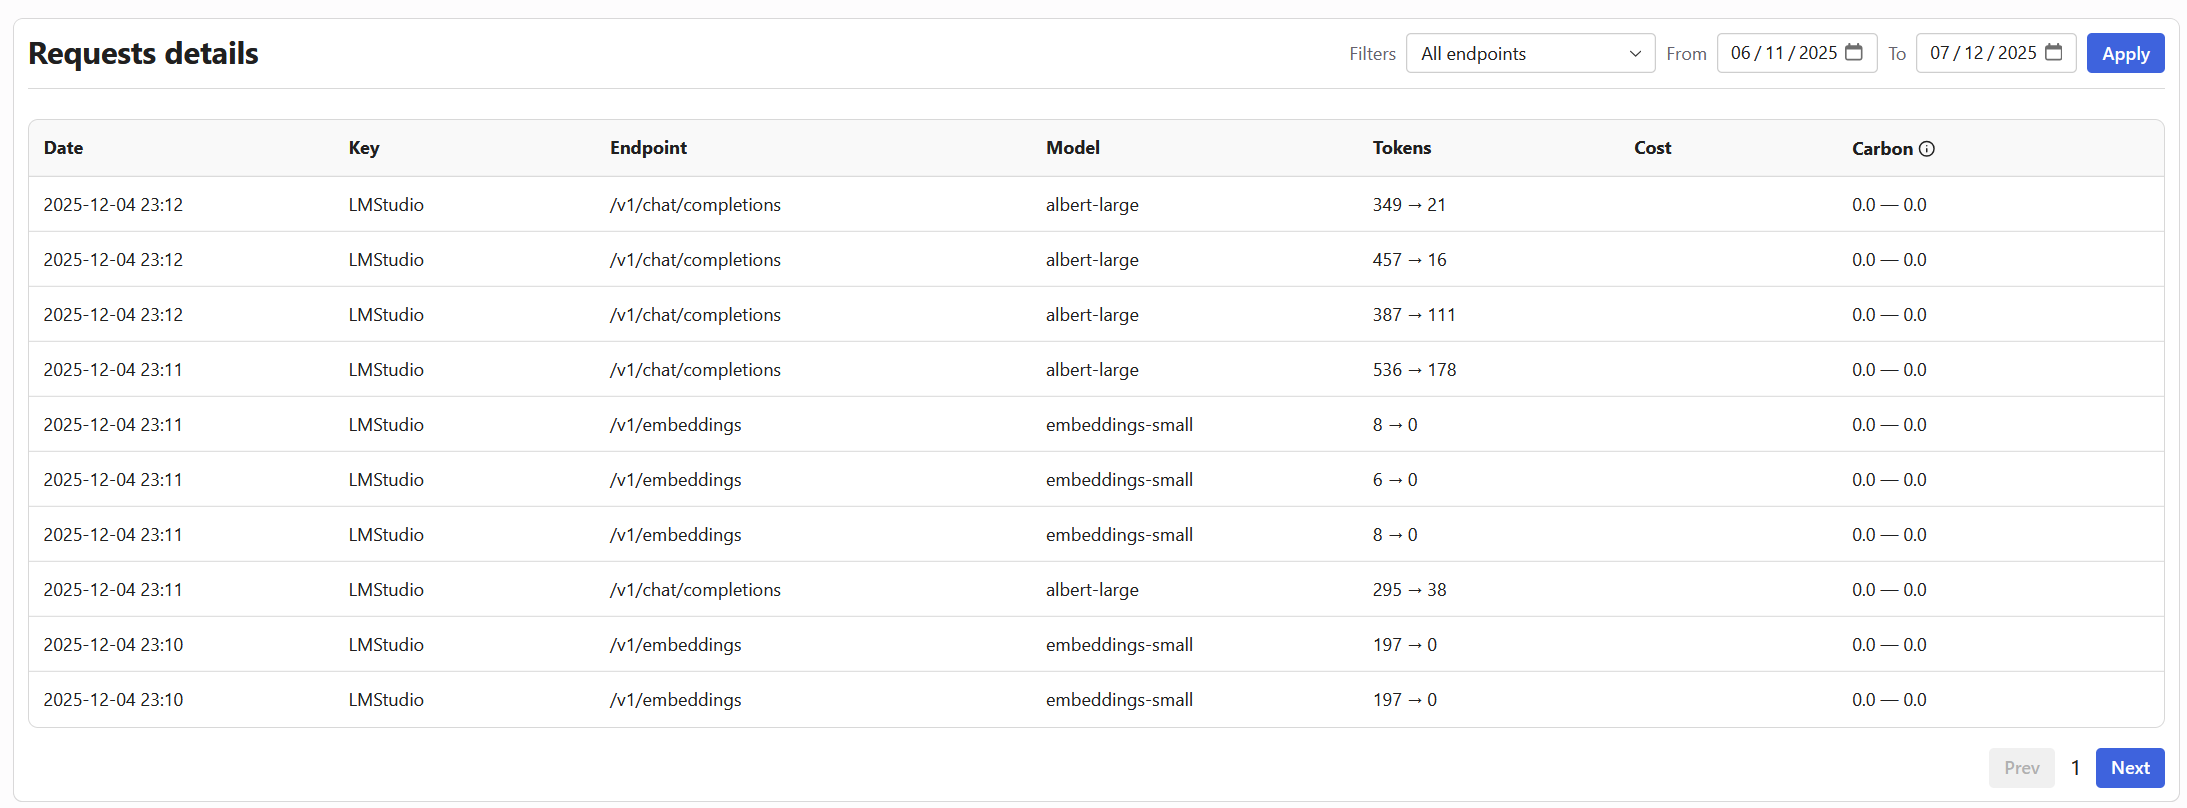The width and height of the screenshot is (2187, 808).
Task: Click the Endpoint column header
Action: pyautogui.click(x=648, y=148)
